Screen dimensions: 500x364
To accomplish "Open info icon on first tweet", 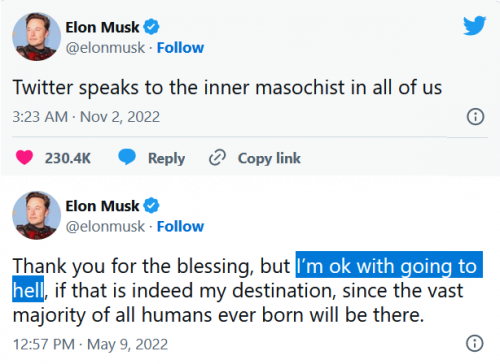I will [475, 117].
